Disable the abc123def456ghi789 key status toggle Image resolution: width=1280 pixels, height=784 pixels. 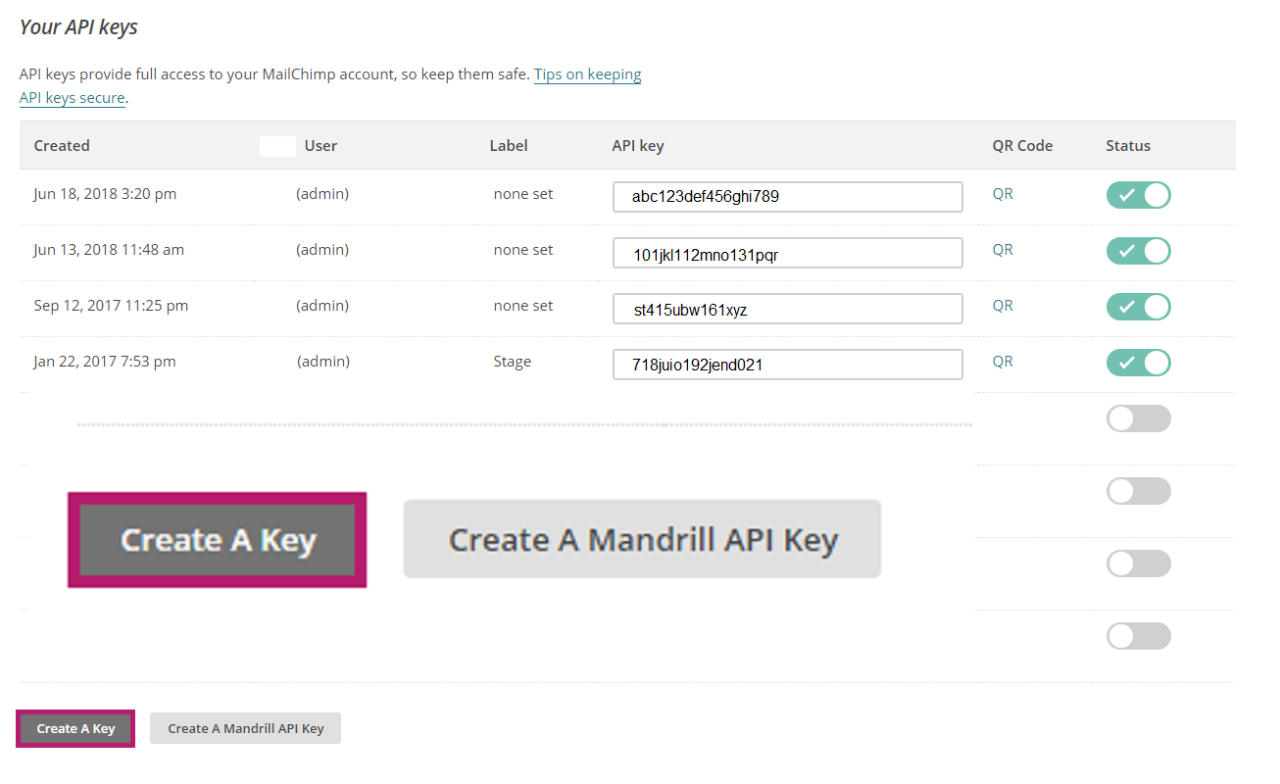pos(1138,195)
